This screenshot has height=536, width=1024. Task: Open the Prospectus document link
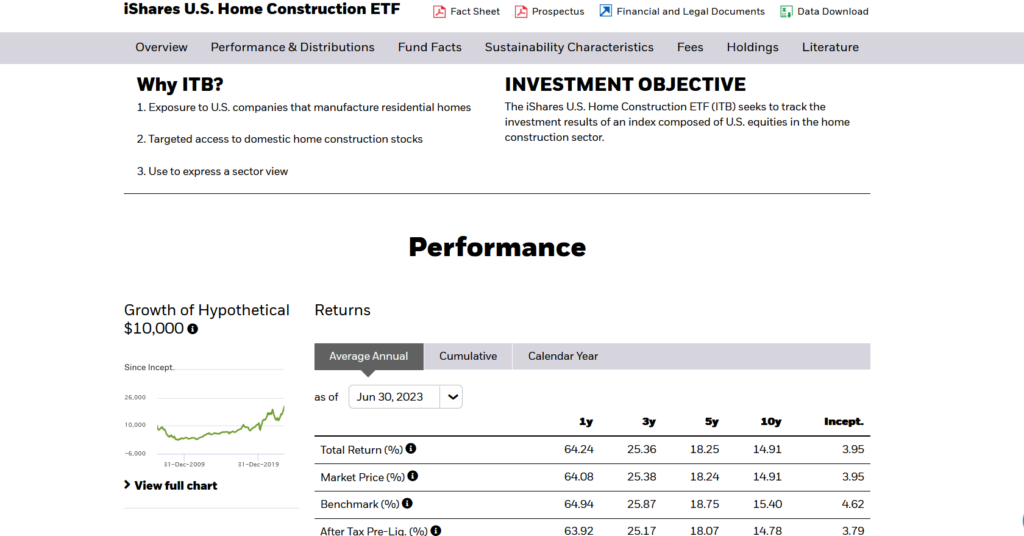(558, 12)
